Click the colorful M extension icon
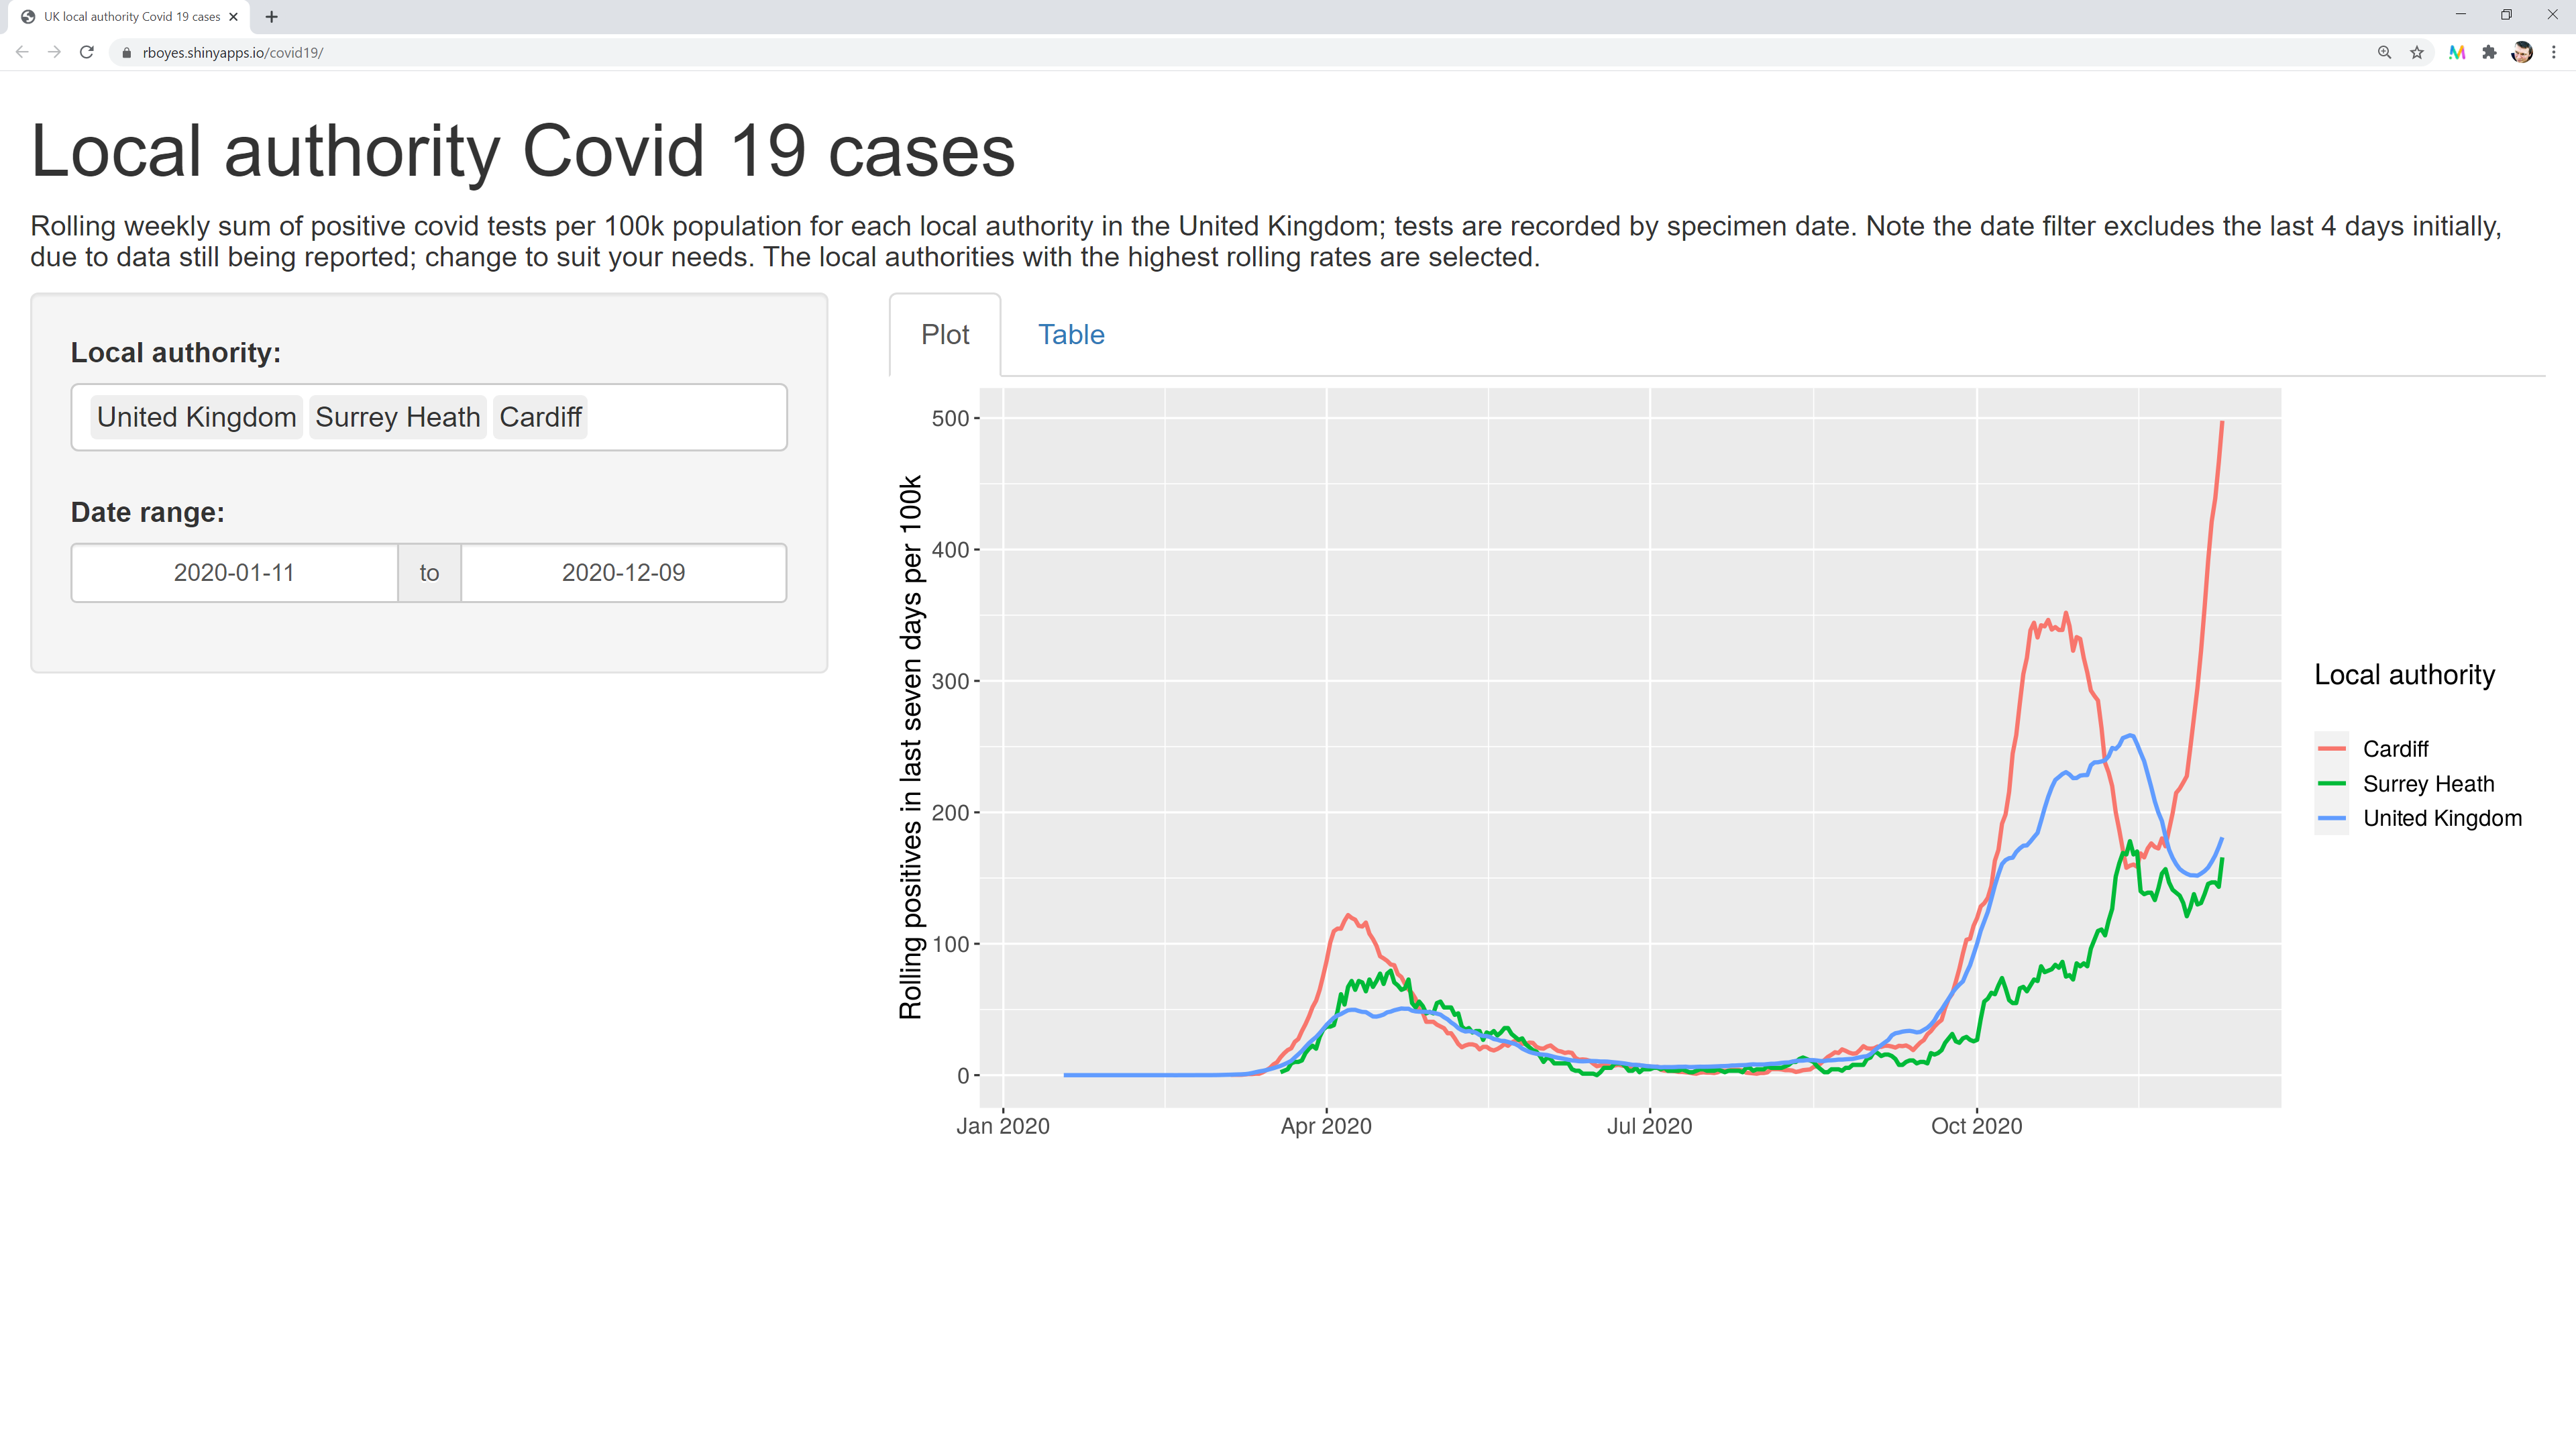The image size is (2576, 1449). click(x=2456, y=52)
